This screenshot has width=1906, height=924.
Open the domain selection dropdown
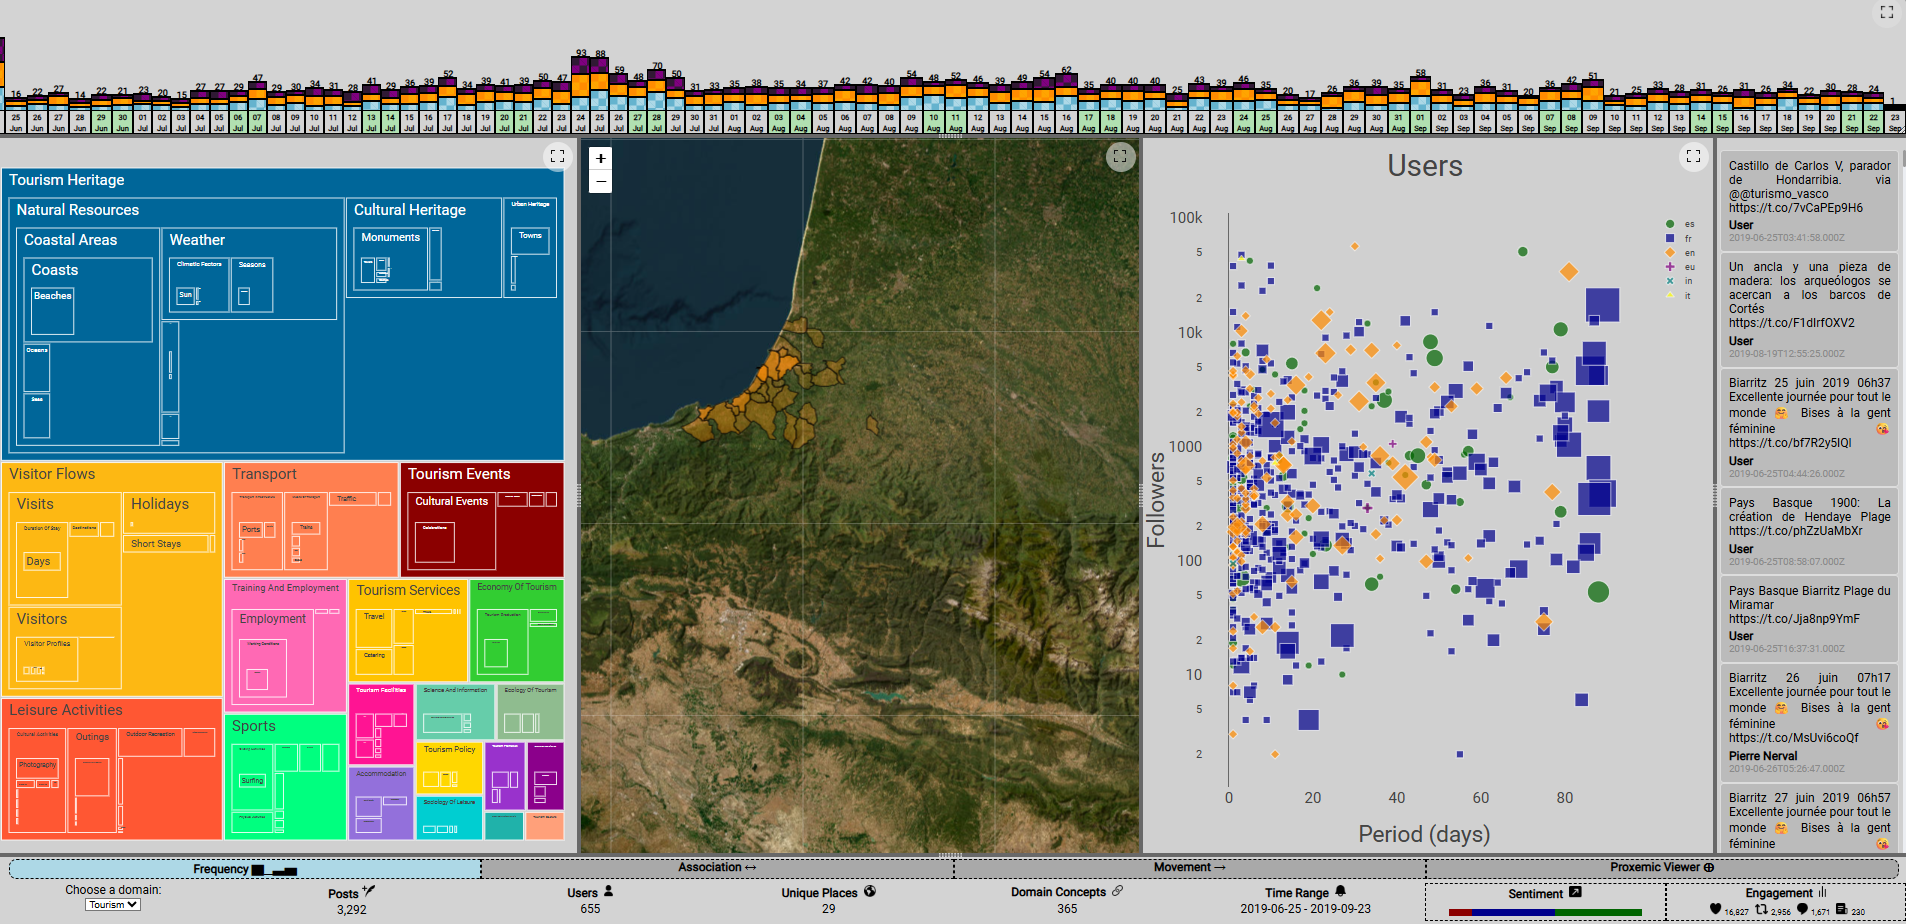coord(112,904)
